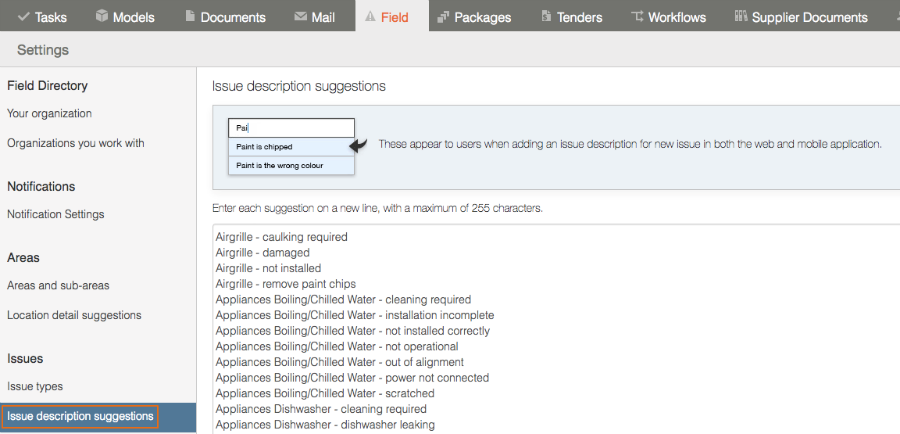The image size is (900, 434).
Task: Open Areas and sub-areas settings
Action: click(58, 285)
